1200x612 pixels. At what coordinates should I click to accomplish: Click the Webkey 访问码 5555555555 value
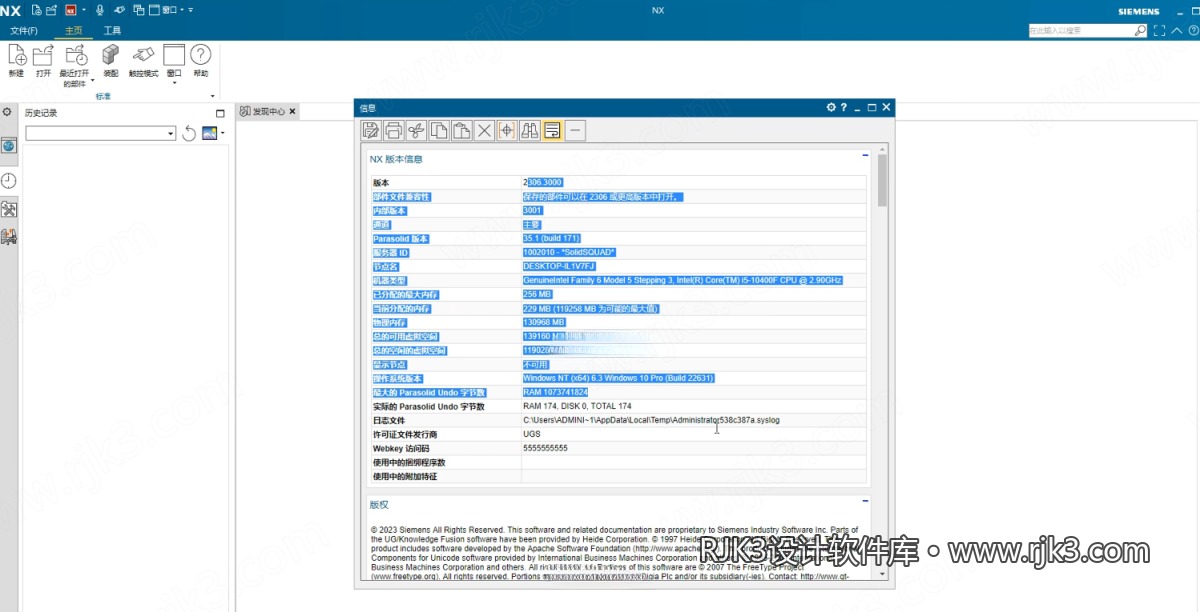tap(545, 449)
